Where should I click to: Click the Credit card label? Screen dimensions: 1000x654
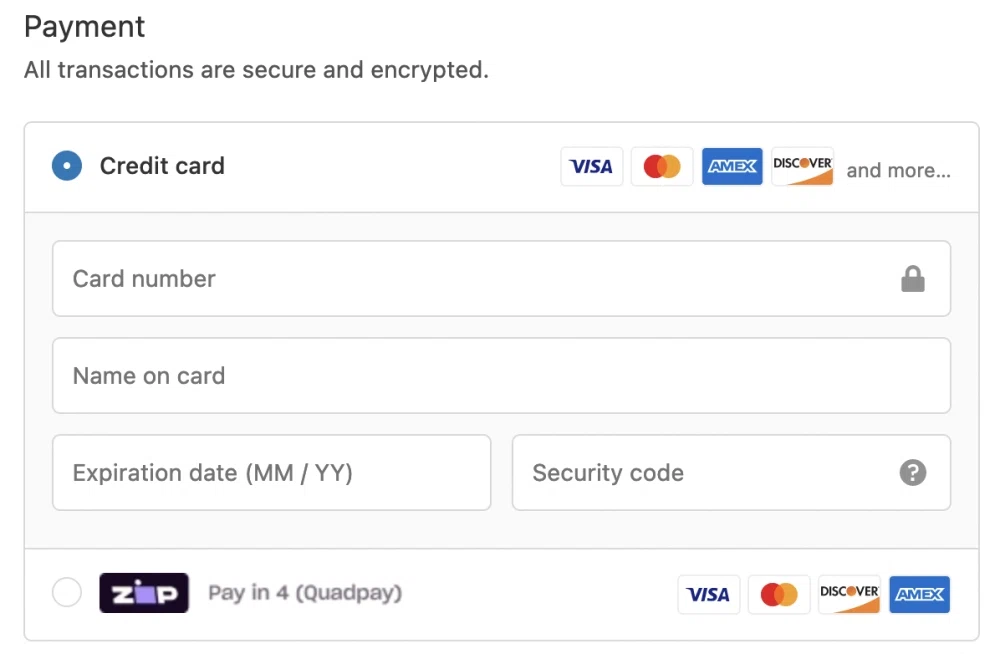[162, 166]
